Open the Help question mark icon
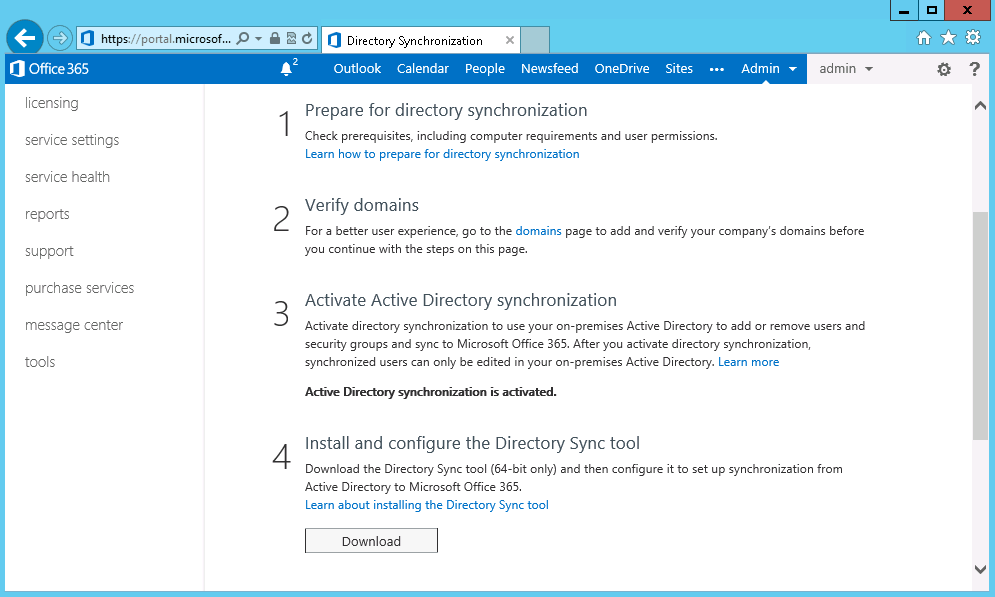The width and height of the screenshot is (995, 597). point(975,69)
